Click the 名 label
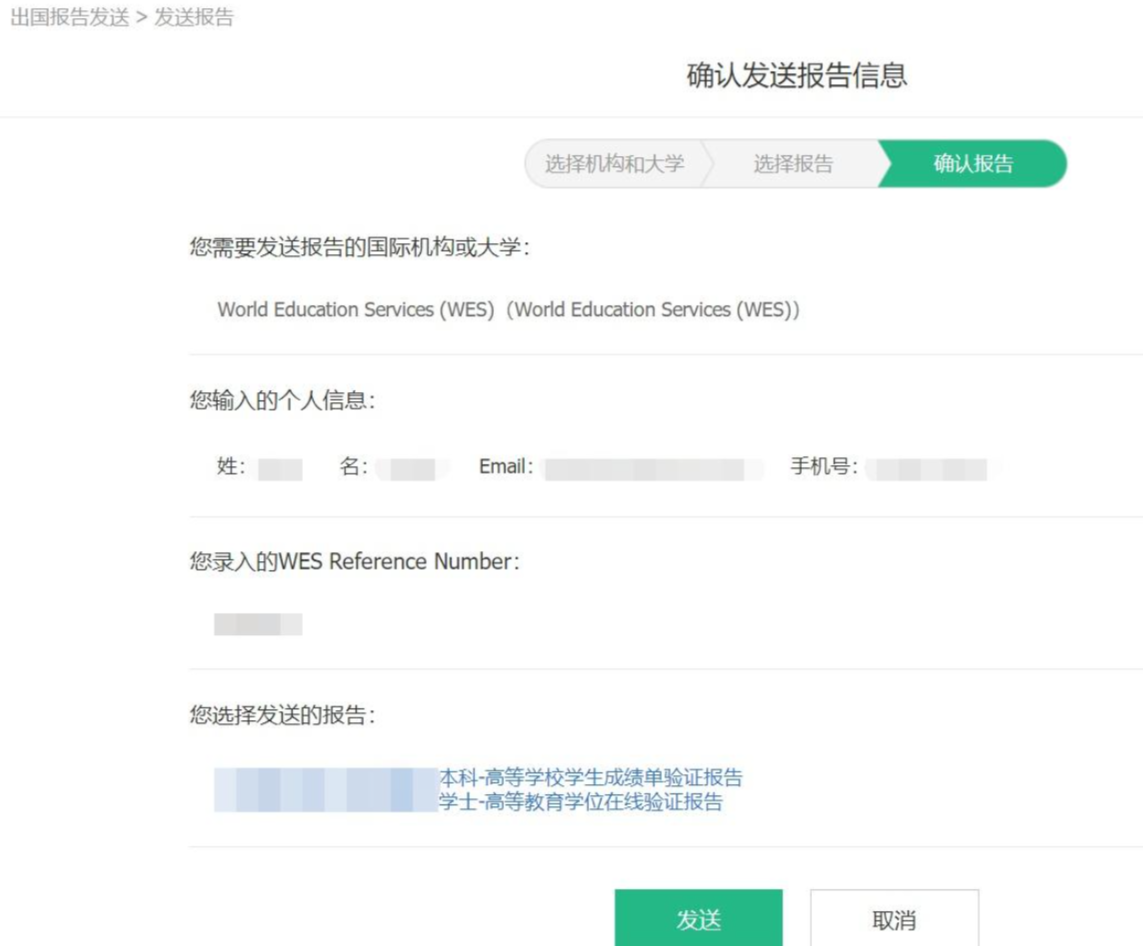The width and height of the screenshot is (1143, 946). point(354,466)
